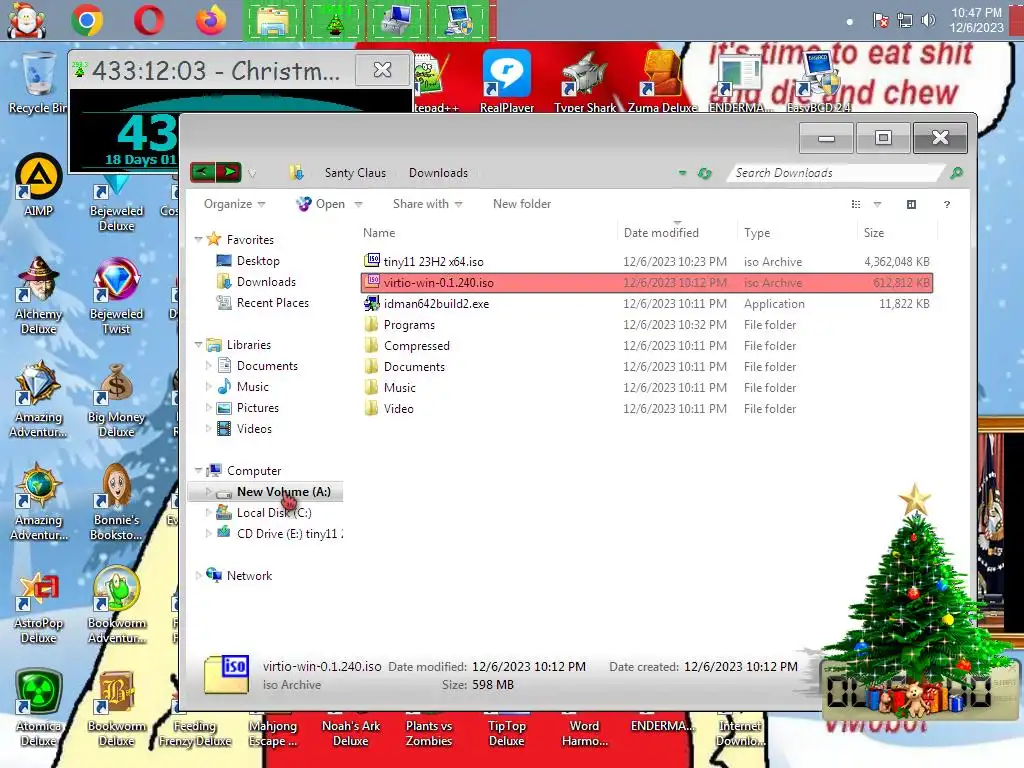This screenshot has height=768, width=1024.
Task: Open Atomica Deluxe shortcut
Action: coord(39,709)
